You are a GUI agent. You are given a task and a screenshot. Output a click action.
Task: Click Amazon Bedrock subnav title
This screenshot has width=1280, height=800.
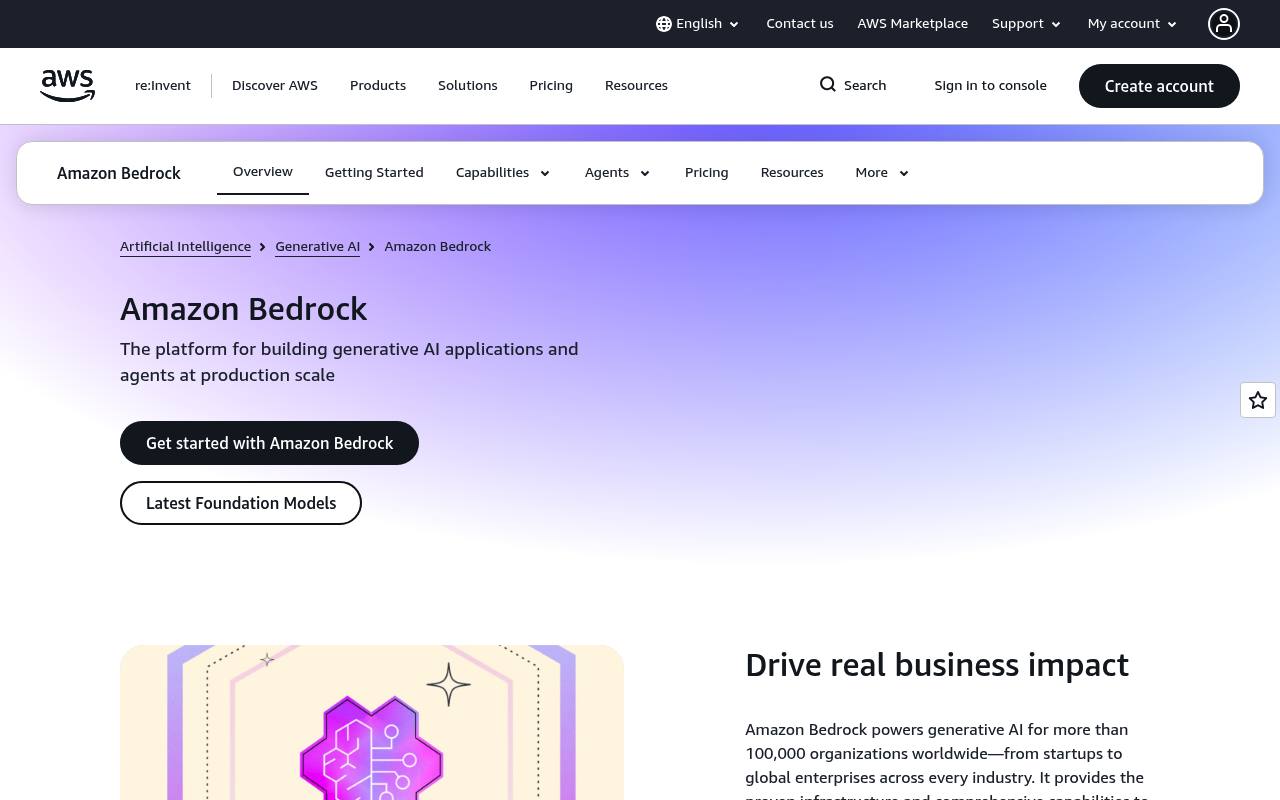119,173
